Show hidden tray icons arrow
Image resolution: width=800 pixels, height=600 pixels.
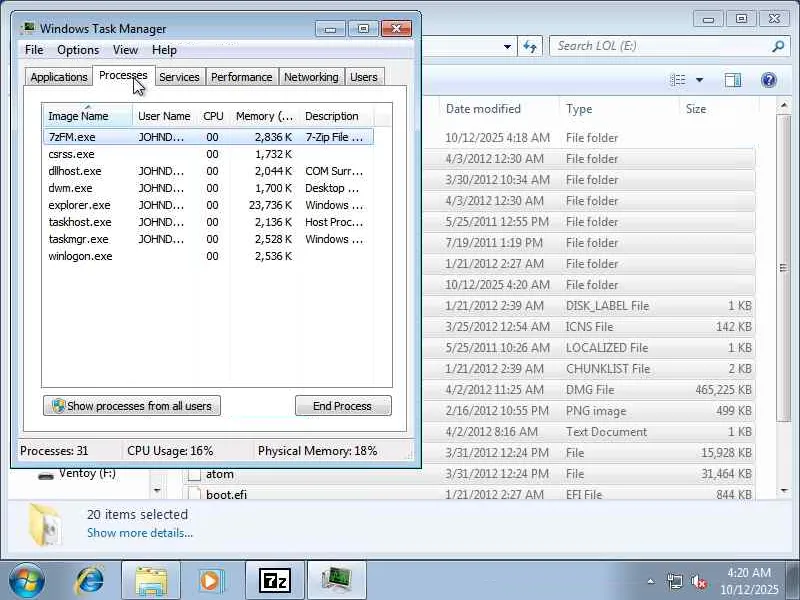pos(651,581)
